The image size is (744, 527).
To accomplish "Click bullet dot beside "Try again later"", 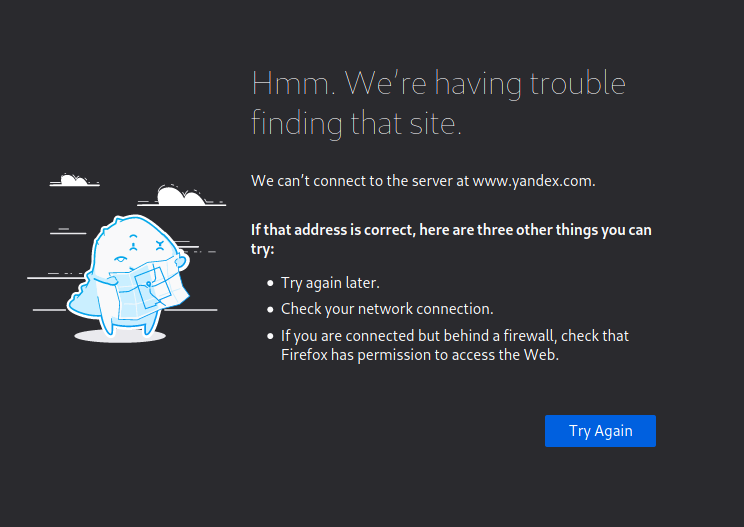I will coord(270,283).
